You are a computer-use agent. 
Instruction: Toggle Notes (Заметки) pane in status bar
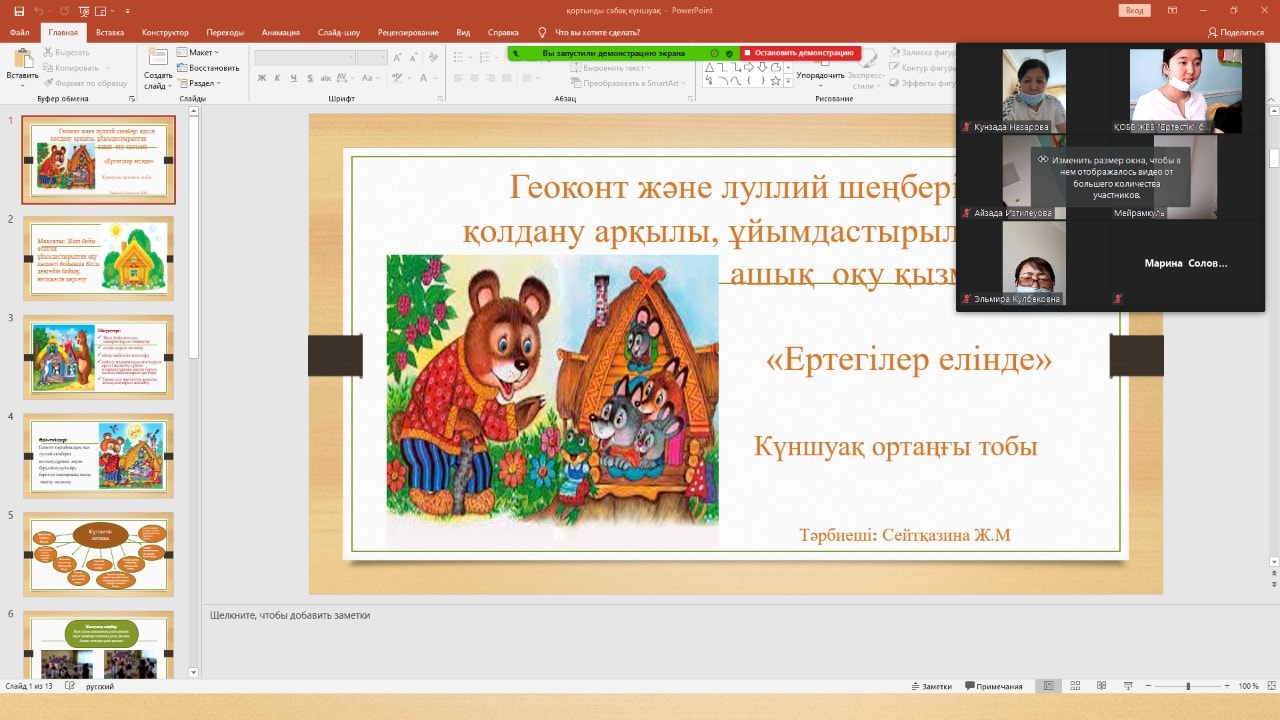click(x=930, y=686)
